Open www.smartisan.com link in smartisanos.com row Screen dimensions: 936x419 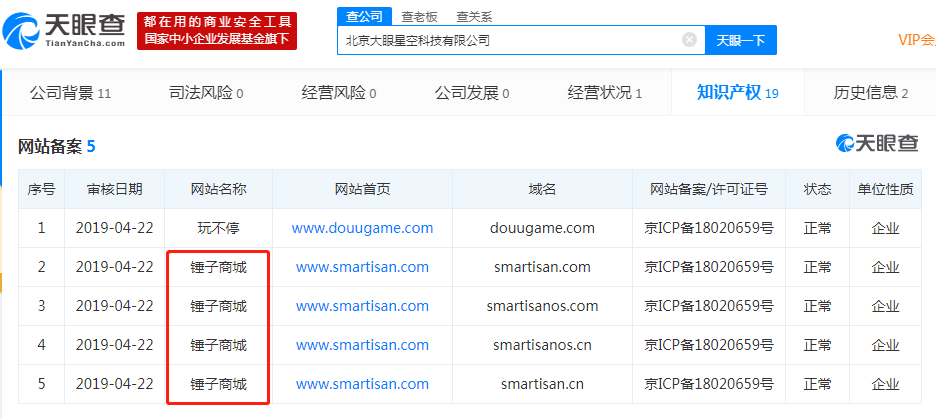click(x=362, y=306)
